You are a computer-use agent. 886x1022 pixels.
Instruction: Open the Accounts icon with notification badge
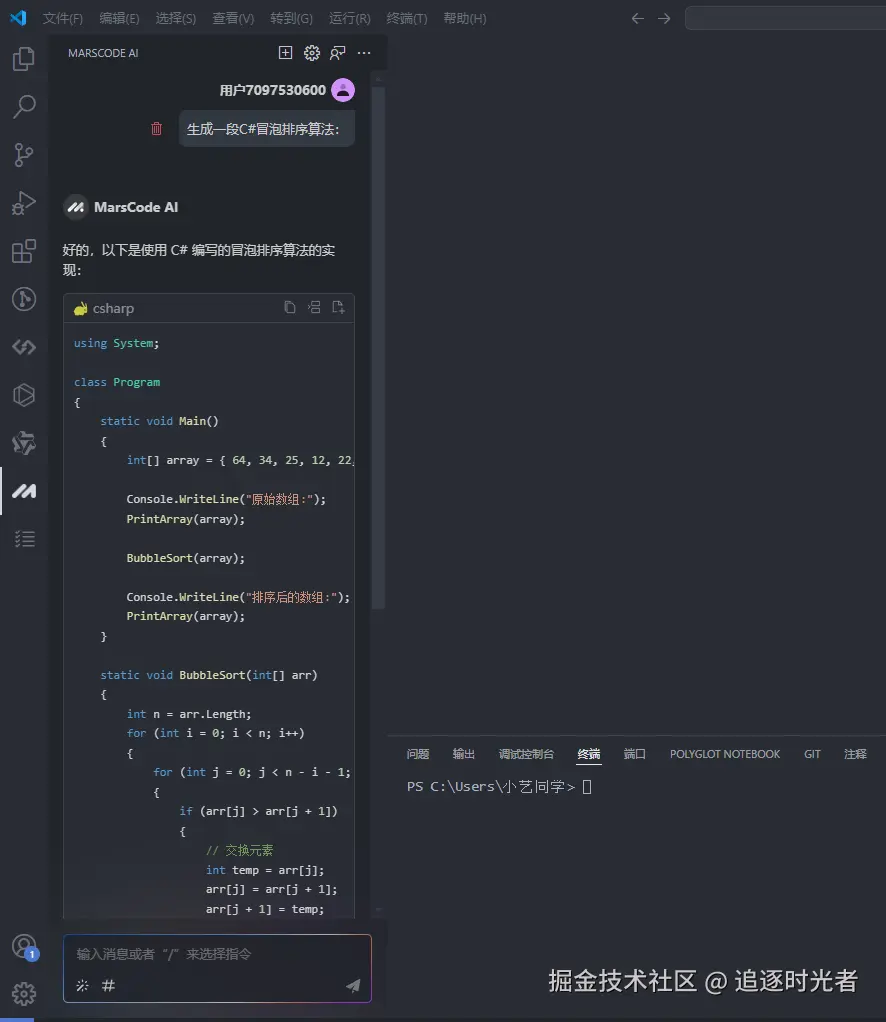pyautogui.click(x=24, y=946)
